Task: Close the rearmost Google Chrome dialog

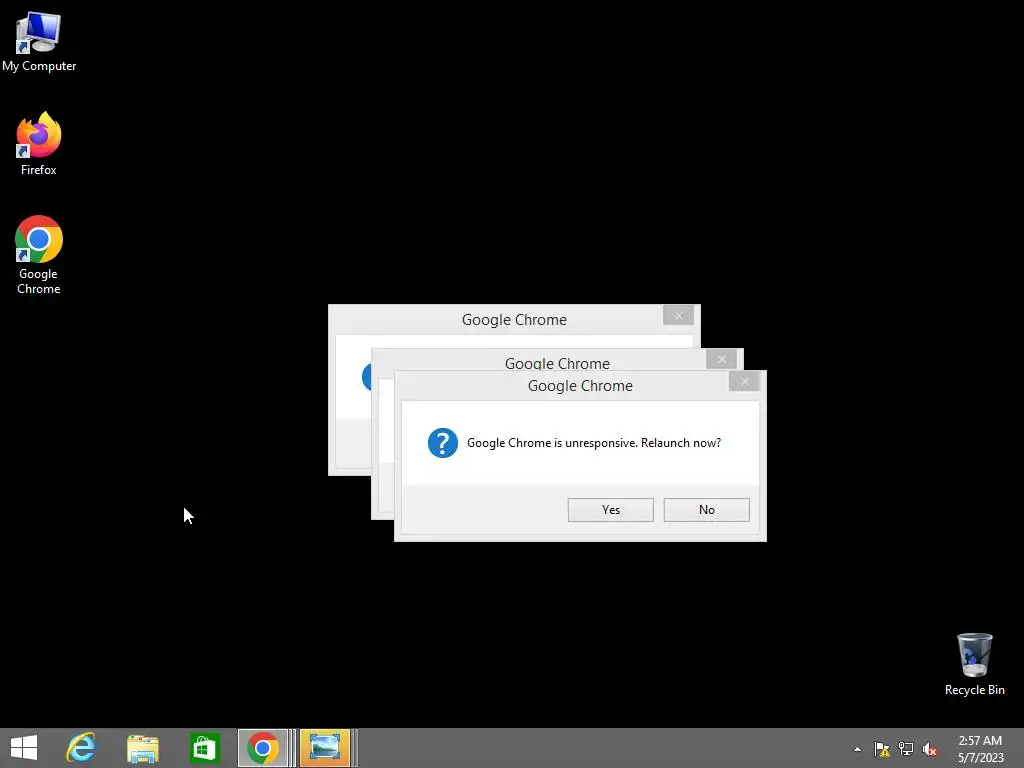Action: pyautogui.click(x=679, y=315)
